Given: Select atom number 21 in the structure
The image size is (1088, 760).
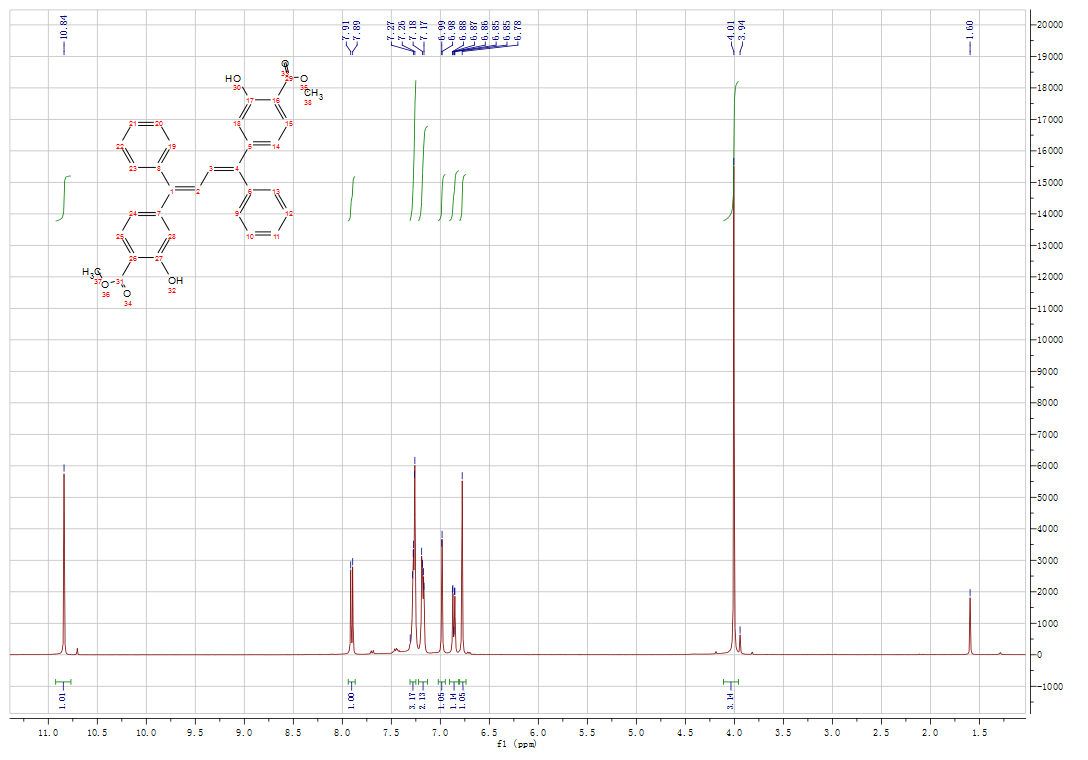Looking at the screenshot, I should coord(132,124).
